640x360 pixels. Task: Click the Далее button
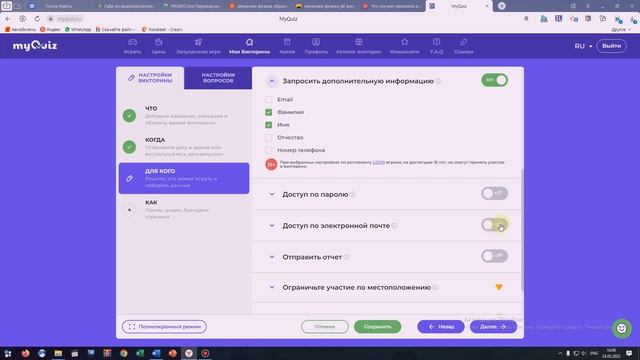click(x=493, y=327)
